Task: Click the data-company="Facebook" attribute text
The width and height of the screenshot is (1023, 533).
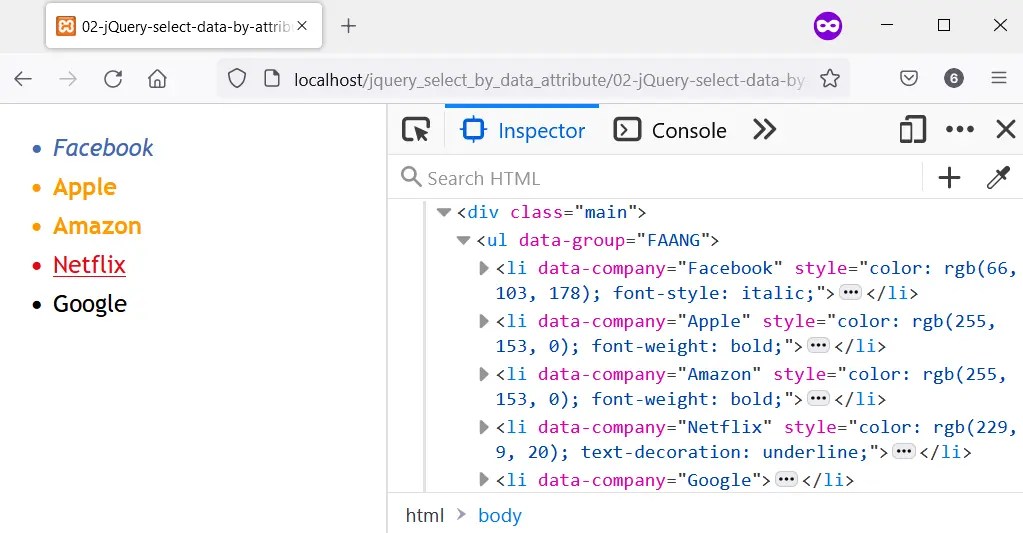Action: (660, 268)
